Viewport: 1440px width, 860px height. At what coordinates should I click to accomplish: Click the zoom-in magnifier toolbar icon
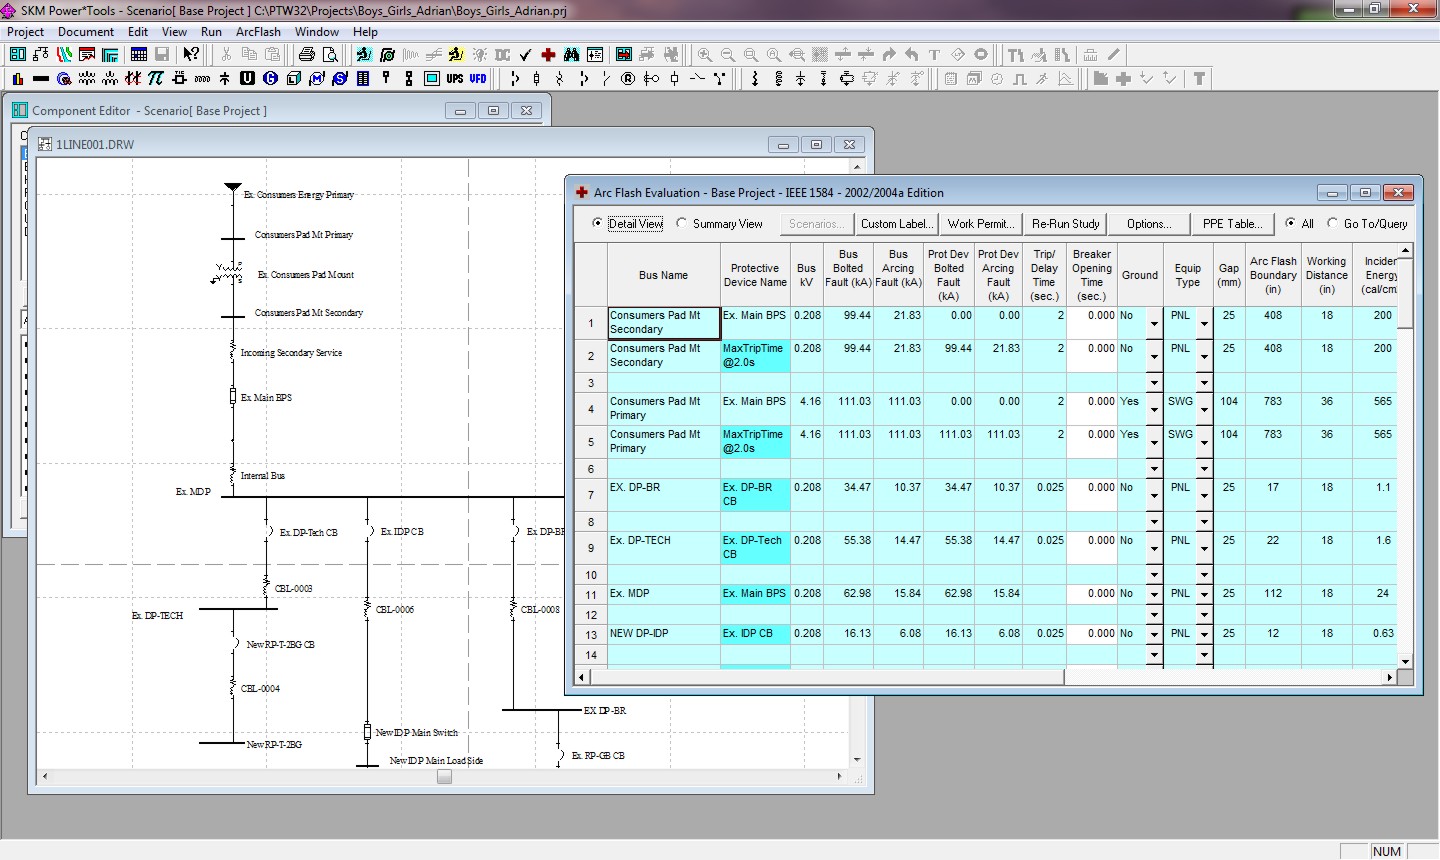pos(705,55)
